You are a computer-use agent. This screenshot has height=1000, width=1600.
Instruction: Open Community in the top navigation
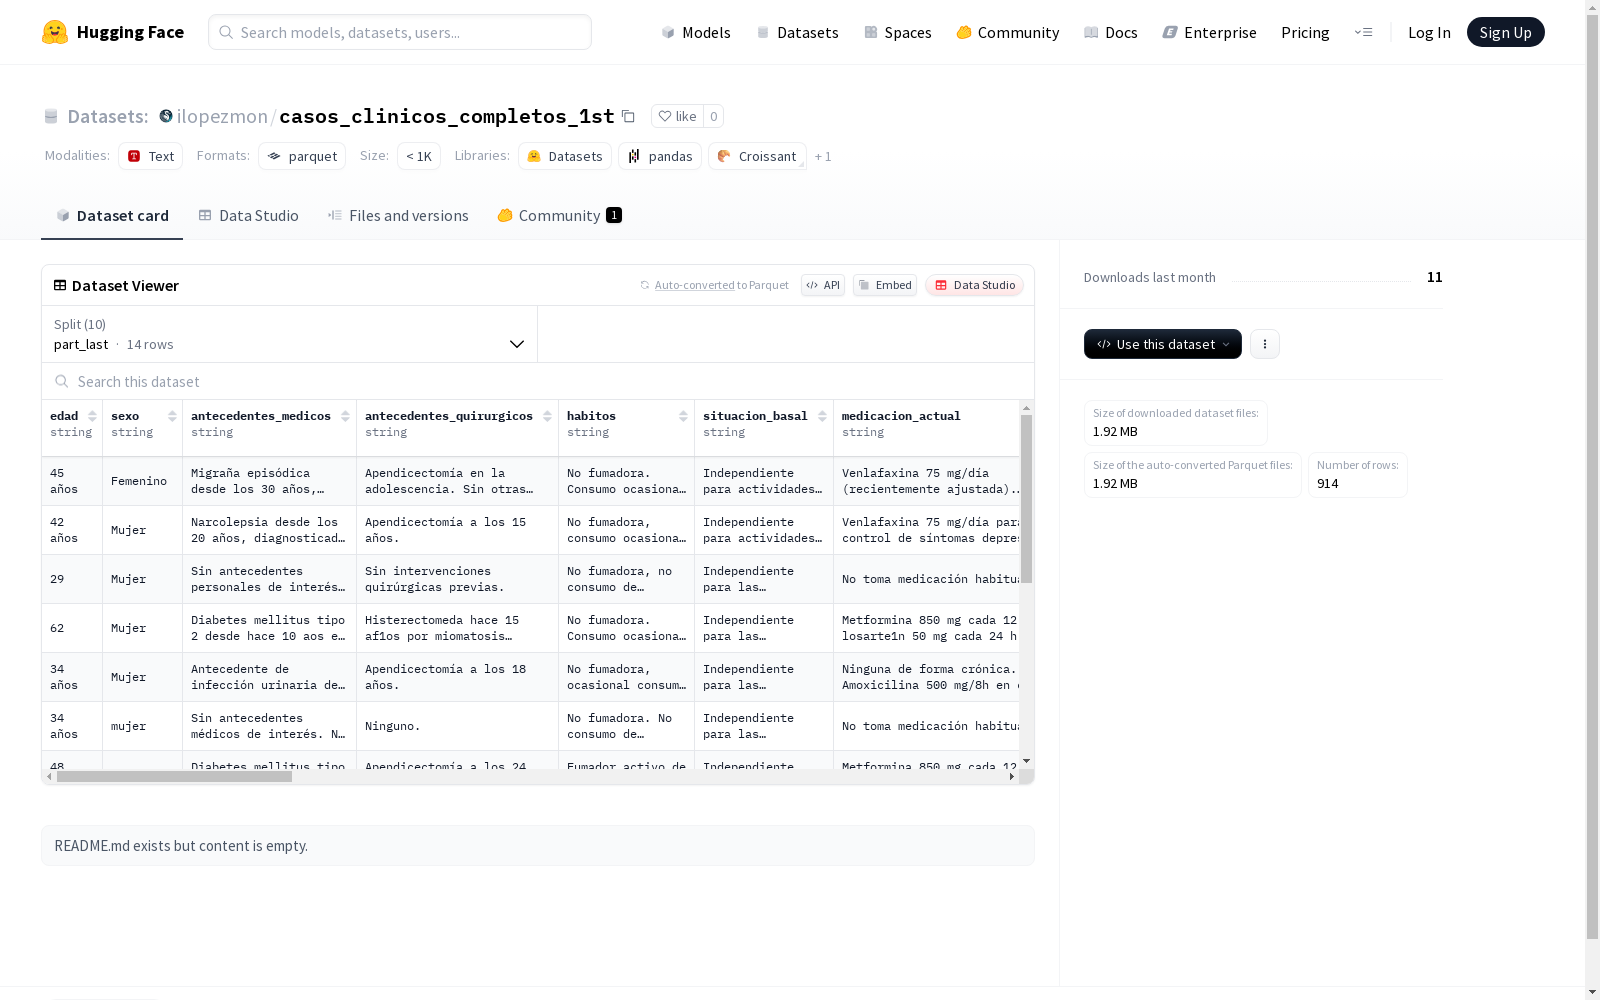1008,32
